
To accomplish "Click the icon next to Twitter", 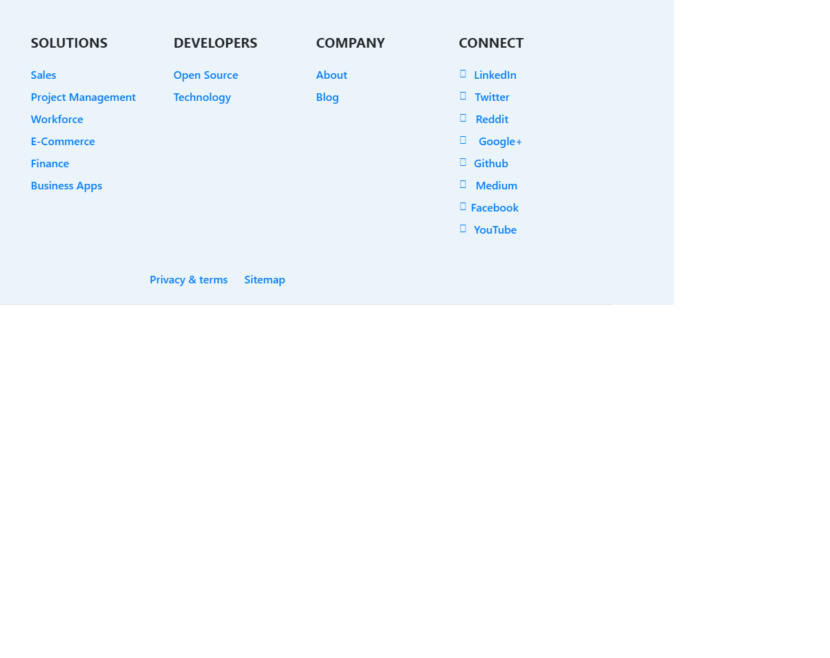I will pyautogui.click(x=463, y=96).
